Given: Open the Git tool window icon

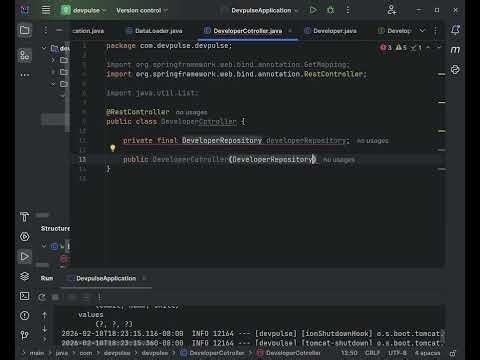Looking at the screenshot, I should coord(24,335).
